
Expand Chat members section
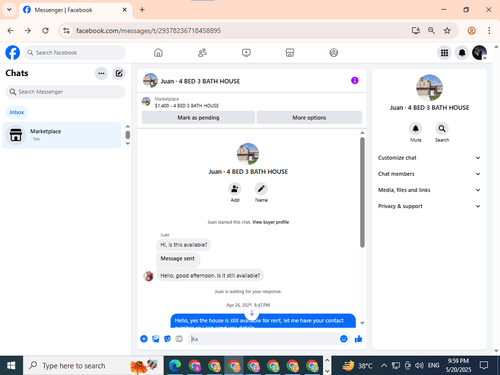429,174
